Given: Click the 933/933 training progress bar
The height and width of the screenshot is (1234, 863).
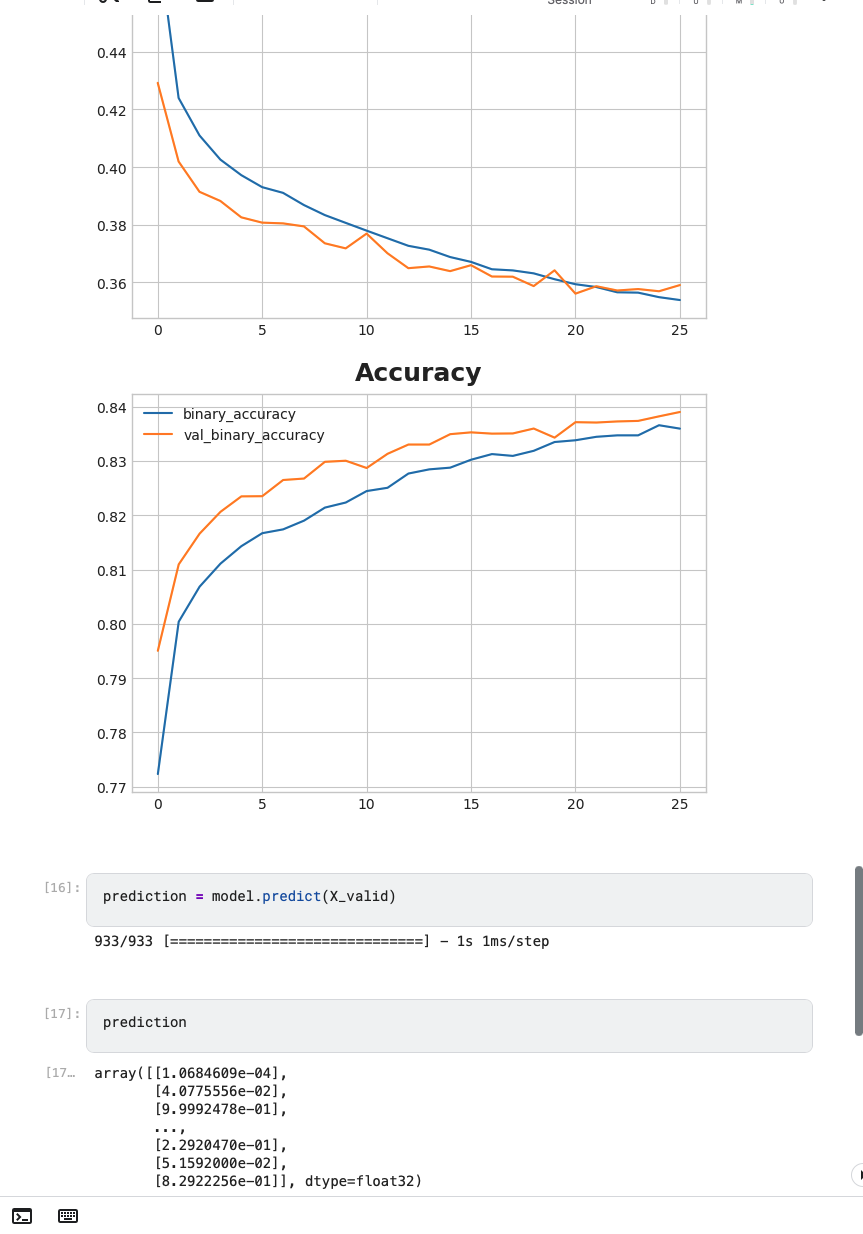Looking at the screenshot, I should click(x=320, y=941).
